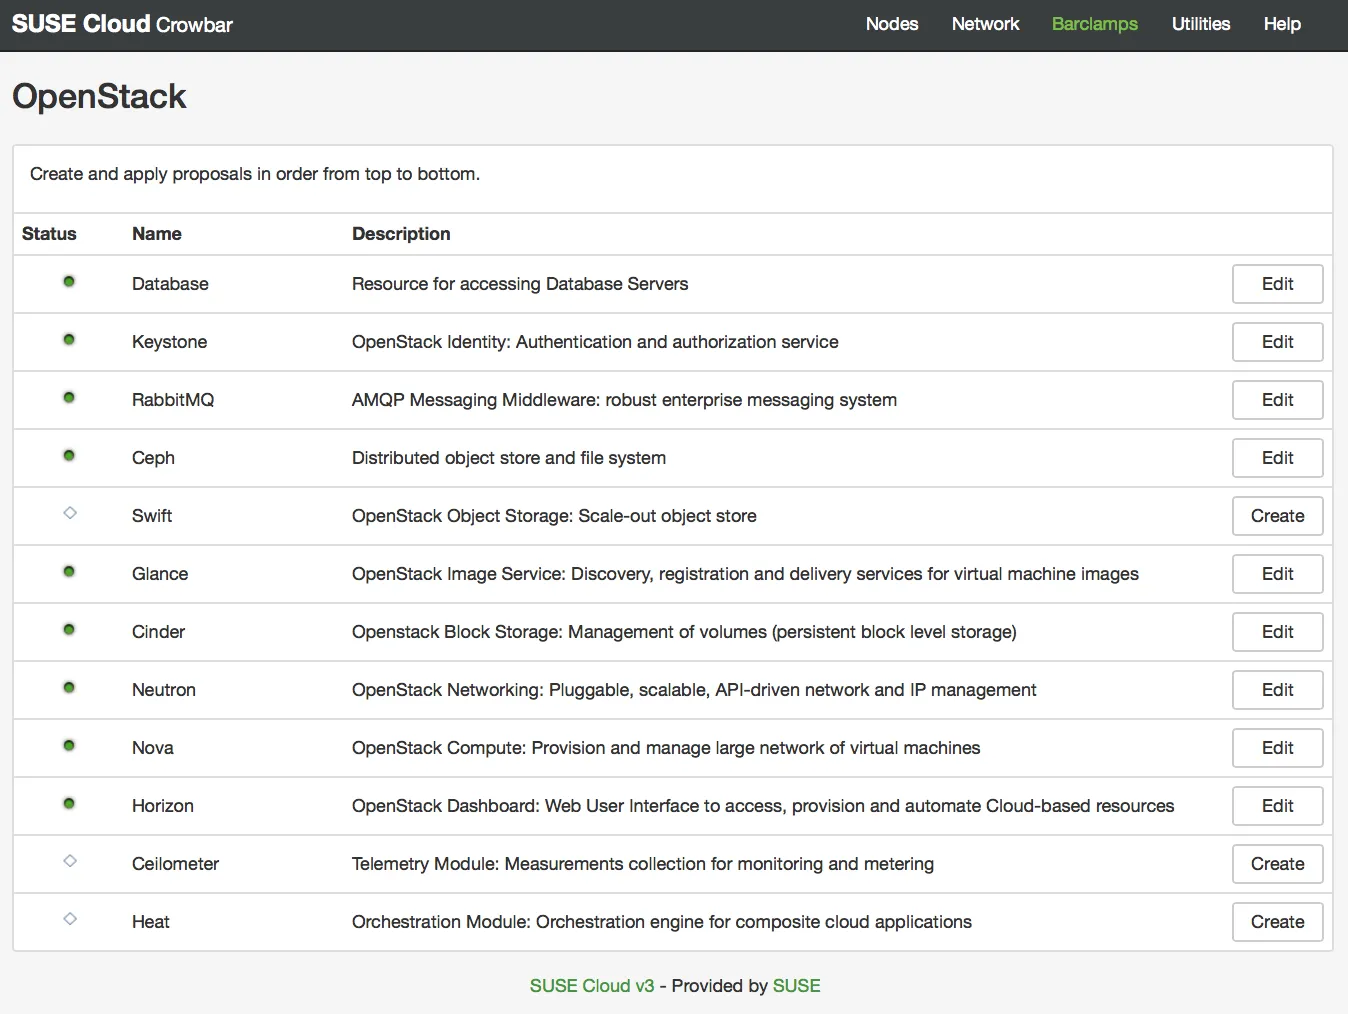Click the Glance green status dot

click(x=69, y=571)
